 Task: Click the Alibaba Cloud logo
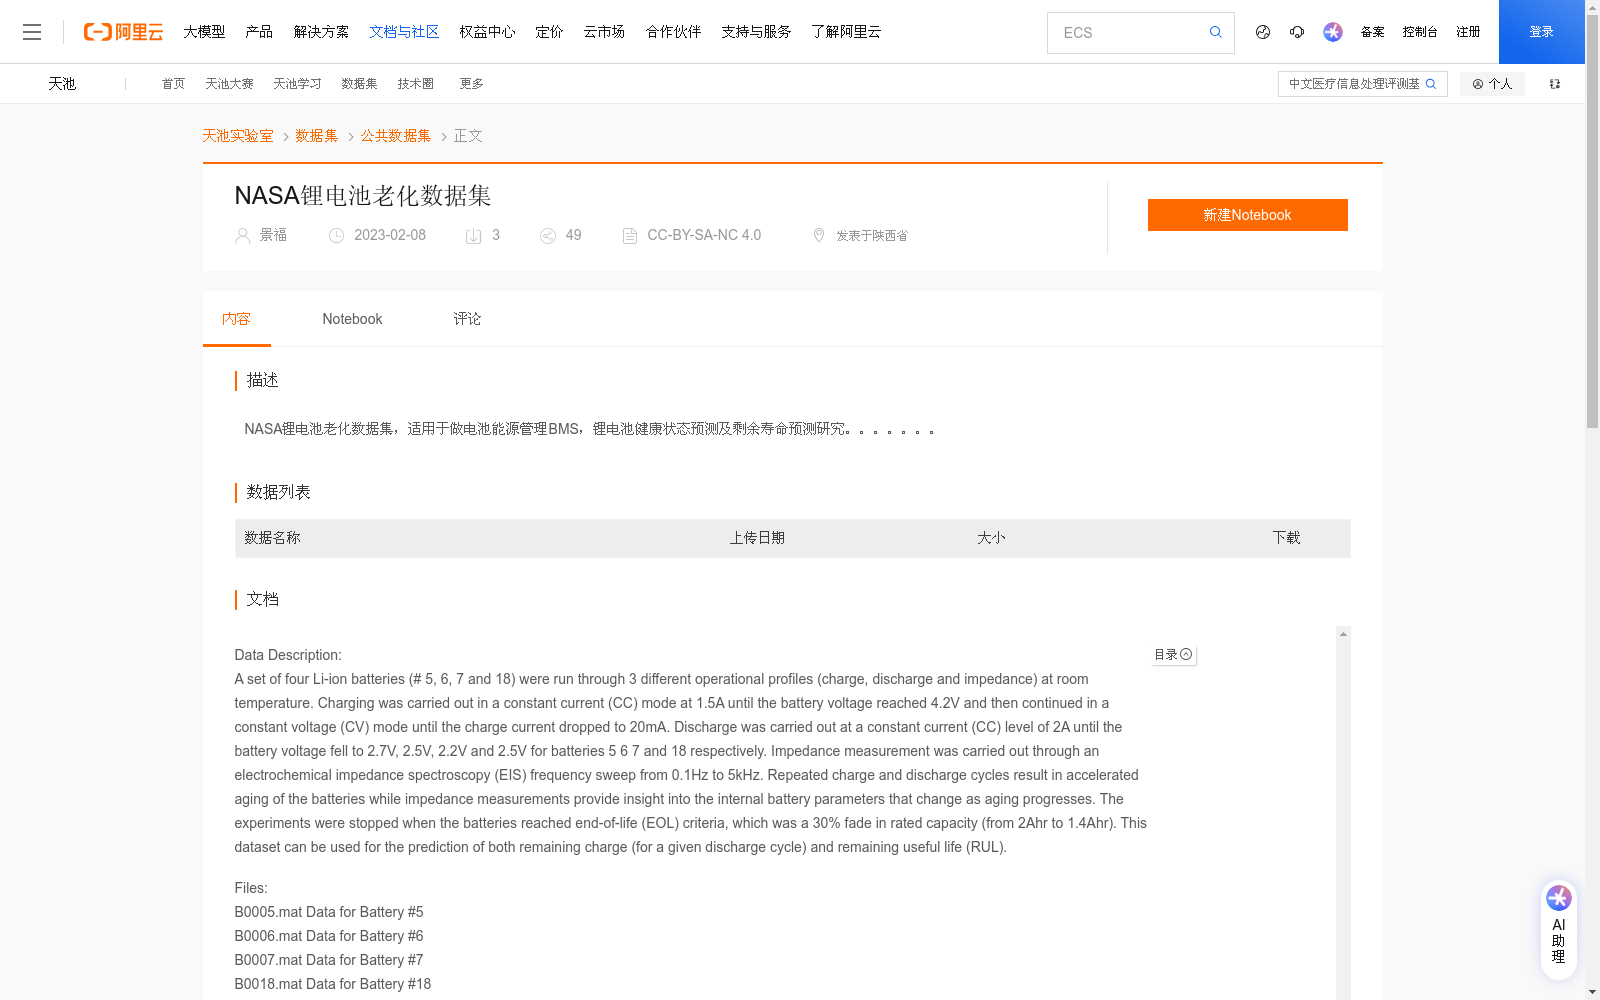(x=123, y=32)
